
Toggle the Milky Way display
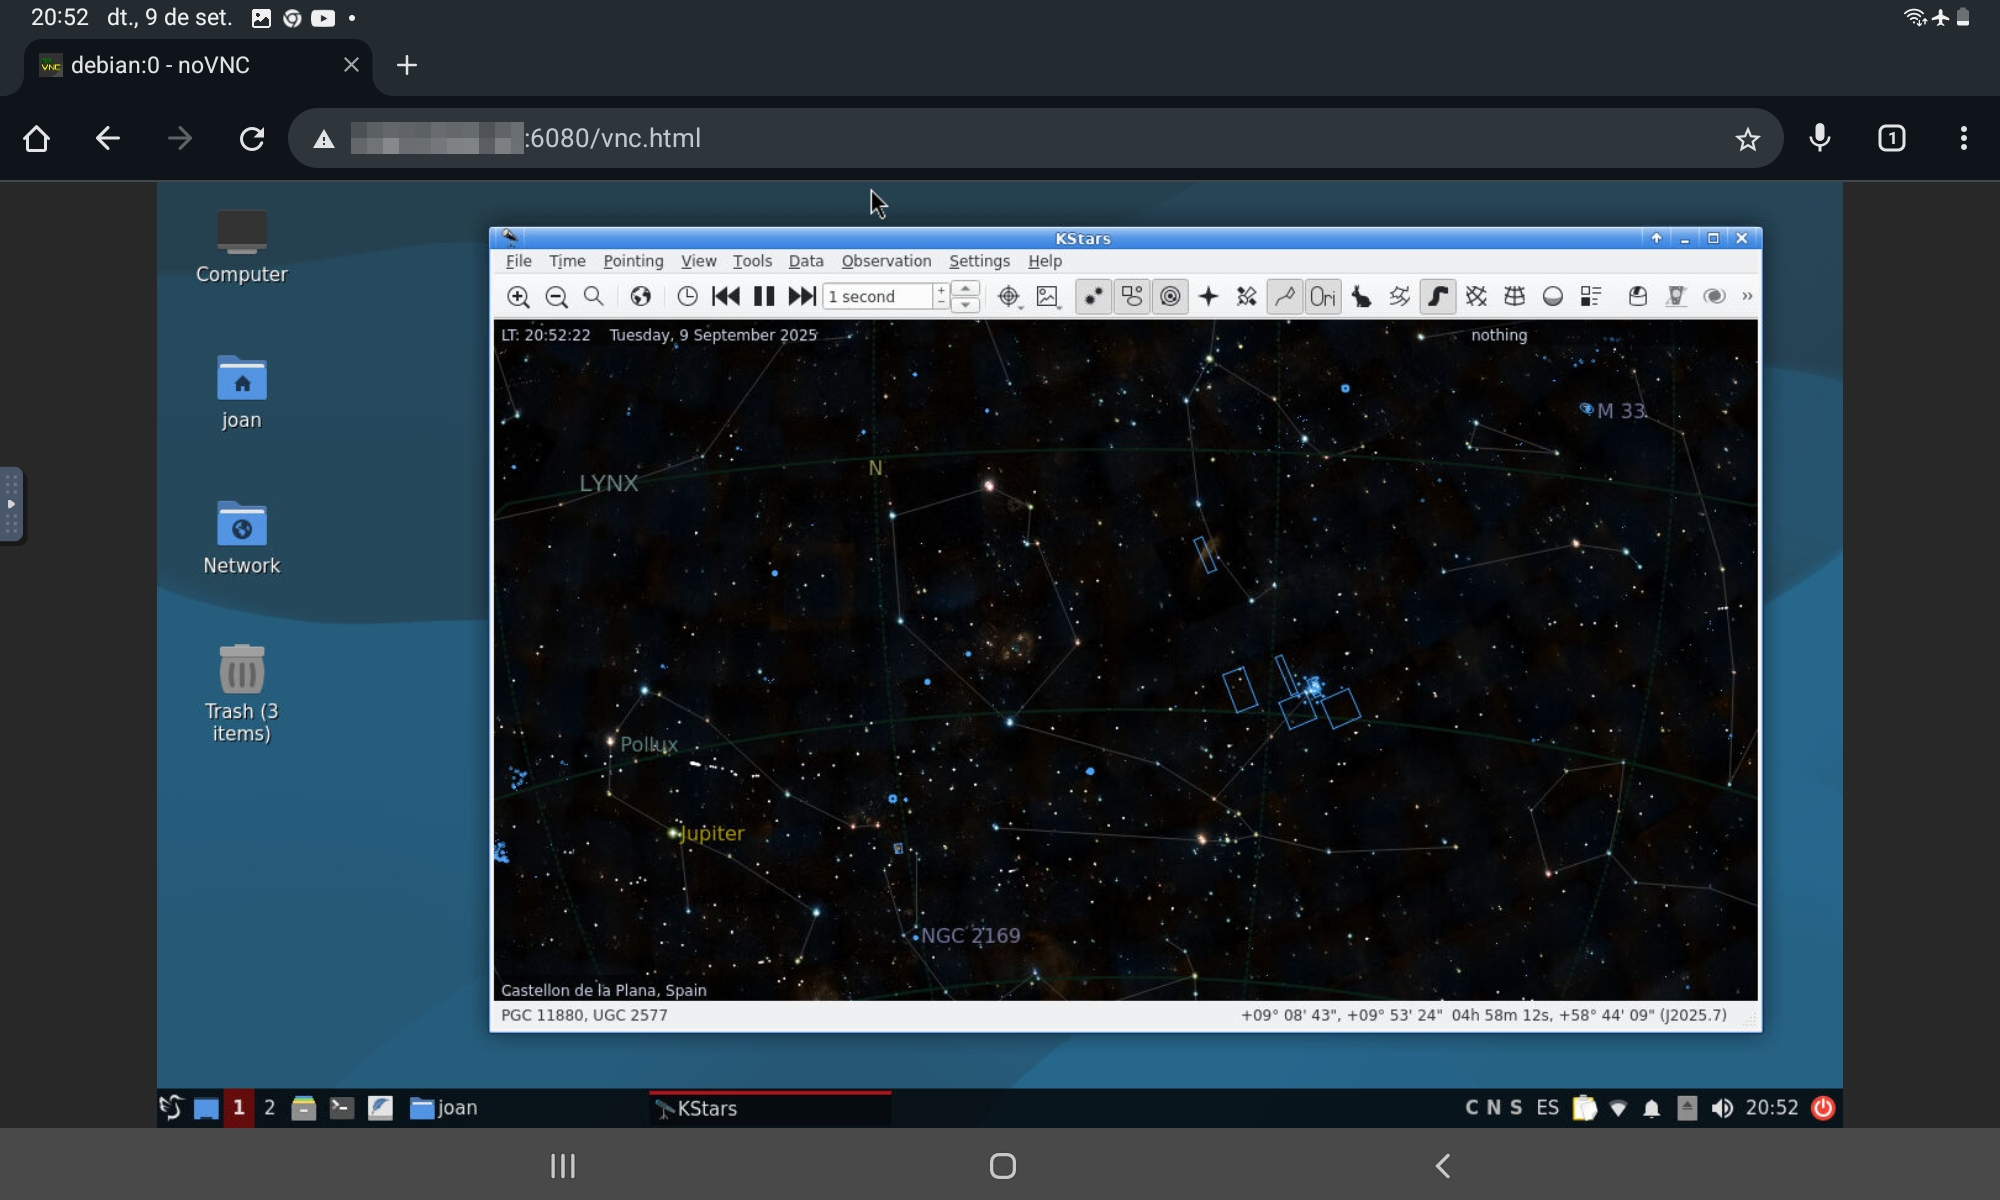click(x=1438, y=296)
